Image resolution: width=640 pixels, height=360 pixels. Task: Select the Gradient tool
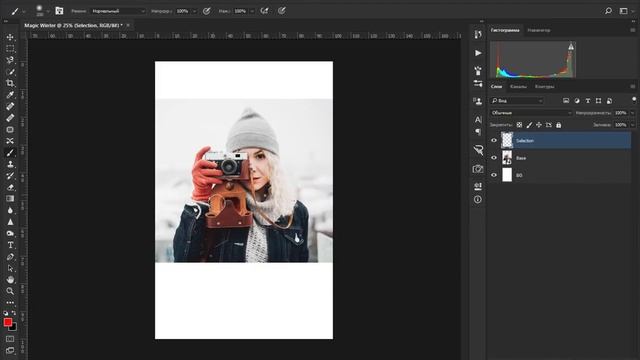click(10, 199)
